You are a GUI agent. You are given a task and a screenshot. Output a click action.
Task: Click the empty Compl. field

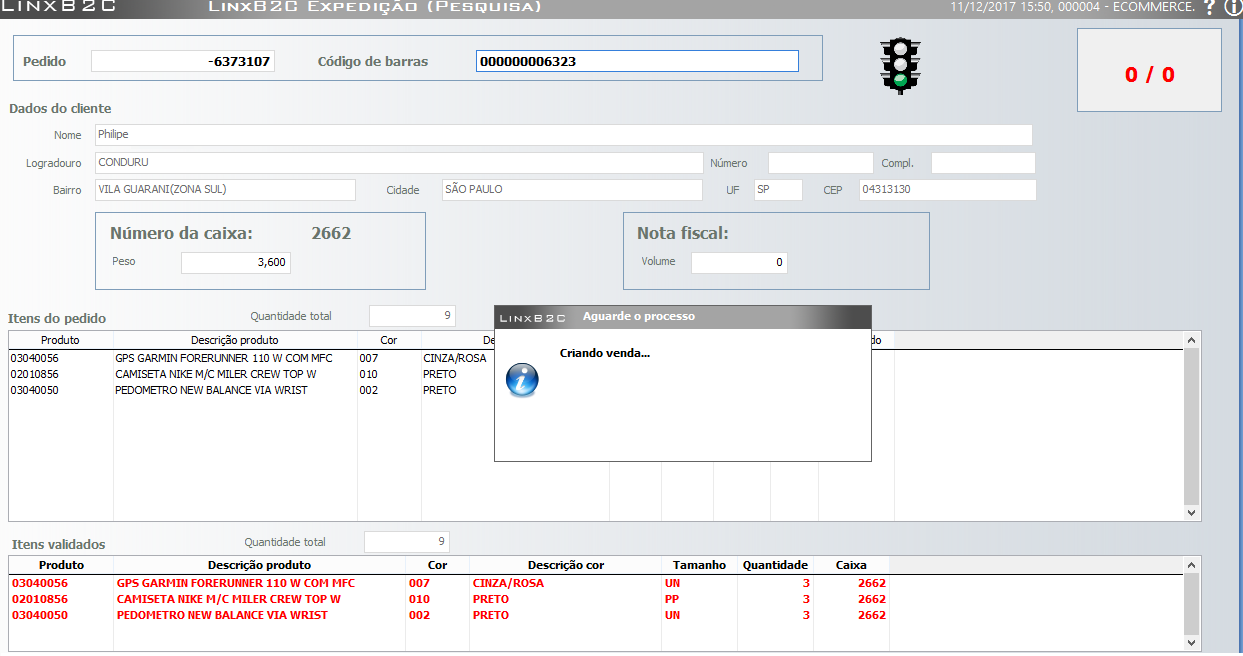pos(983,162)
